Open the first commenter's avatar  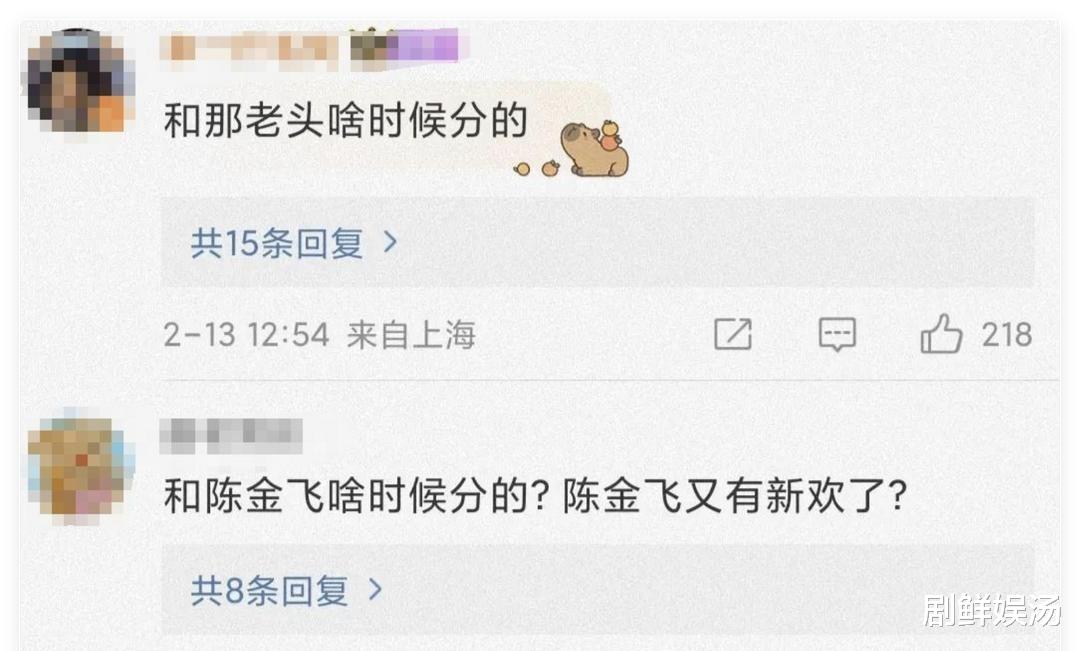[x=81, y=81]
